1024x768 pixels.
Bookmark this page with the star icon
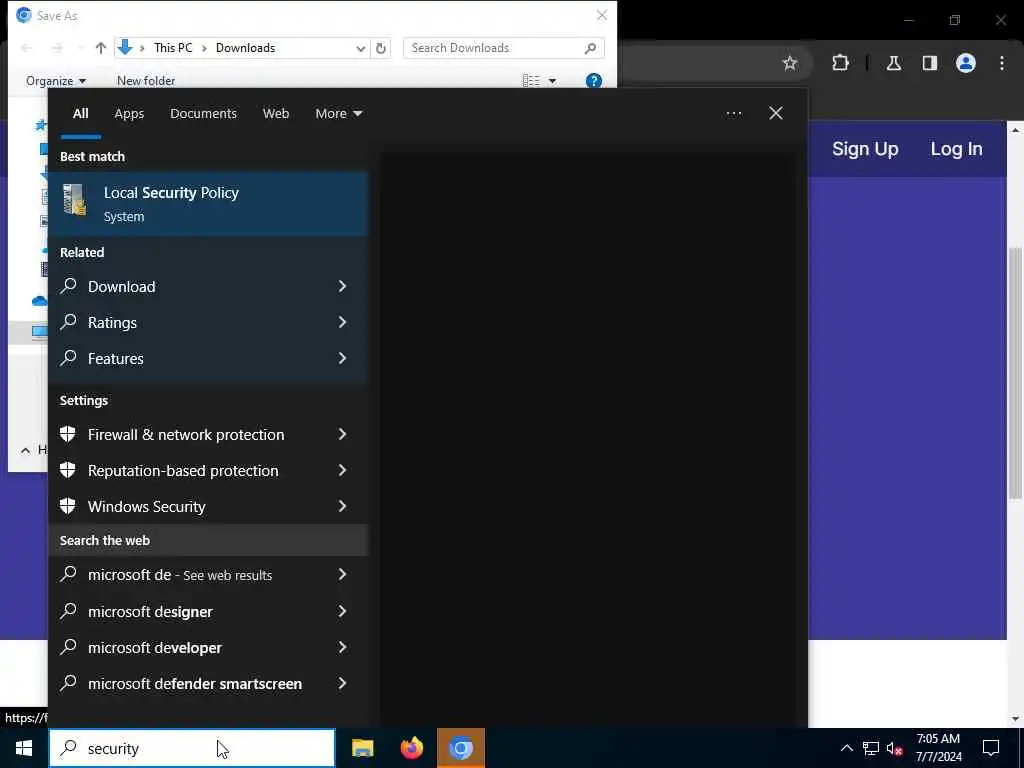click(790, 63)
